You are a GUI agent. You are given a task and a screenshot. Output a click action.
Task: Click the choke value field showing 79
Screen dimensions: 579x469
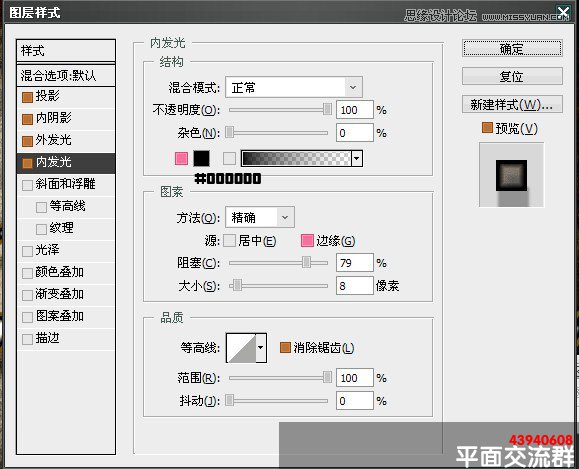(355, 263)
